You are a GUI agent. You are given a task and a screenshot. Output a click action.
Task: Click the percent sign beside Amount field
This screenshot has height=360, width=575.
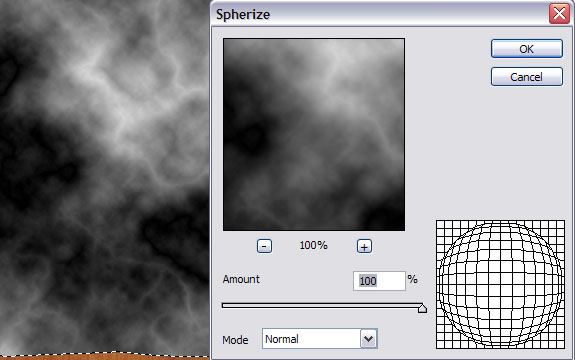(413, 279)
